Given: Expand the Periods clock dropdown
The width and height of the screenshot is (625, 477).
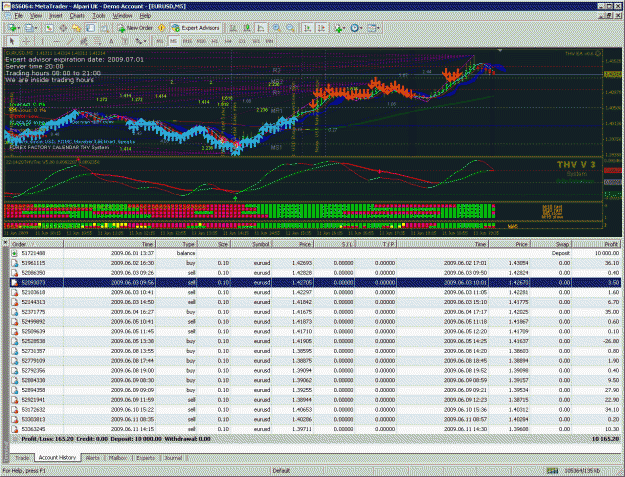Looking at the screenshot, I should point(356,28).
